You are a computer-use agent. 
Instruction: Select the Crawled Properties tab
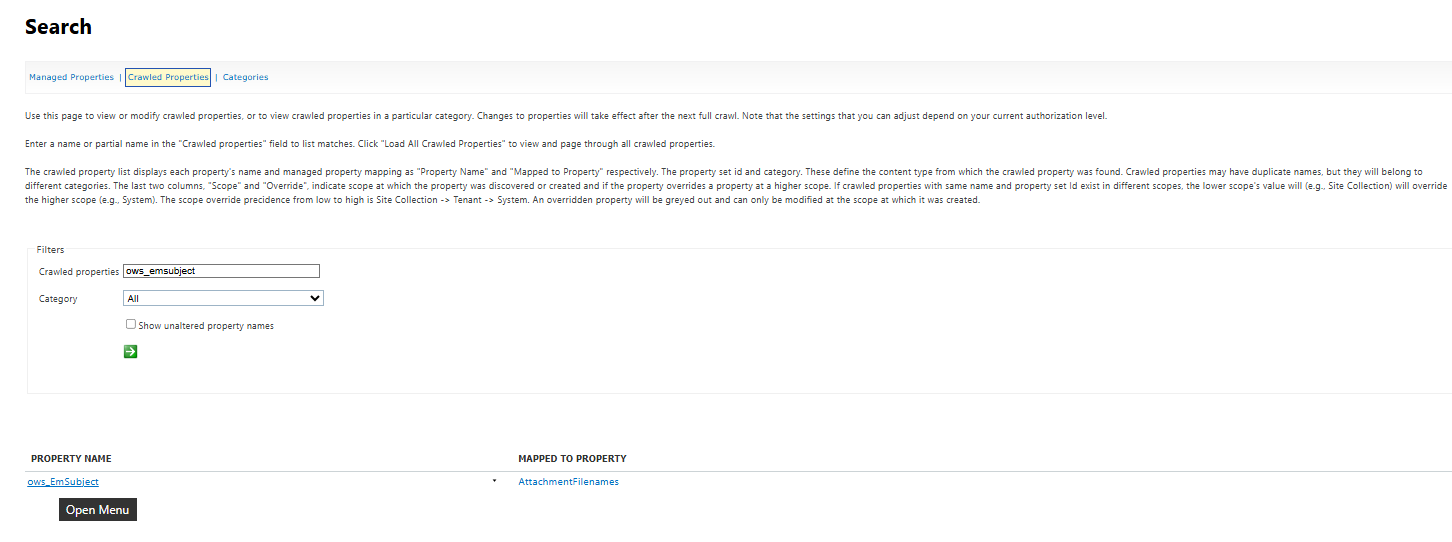pyautogui.click(x=168, y=77)
